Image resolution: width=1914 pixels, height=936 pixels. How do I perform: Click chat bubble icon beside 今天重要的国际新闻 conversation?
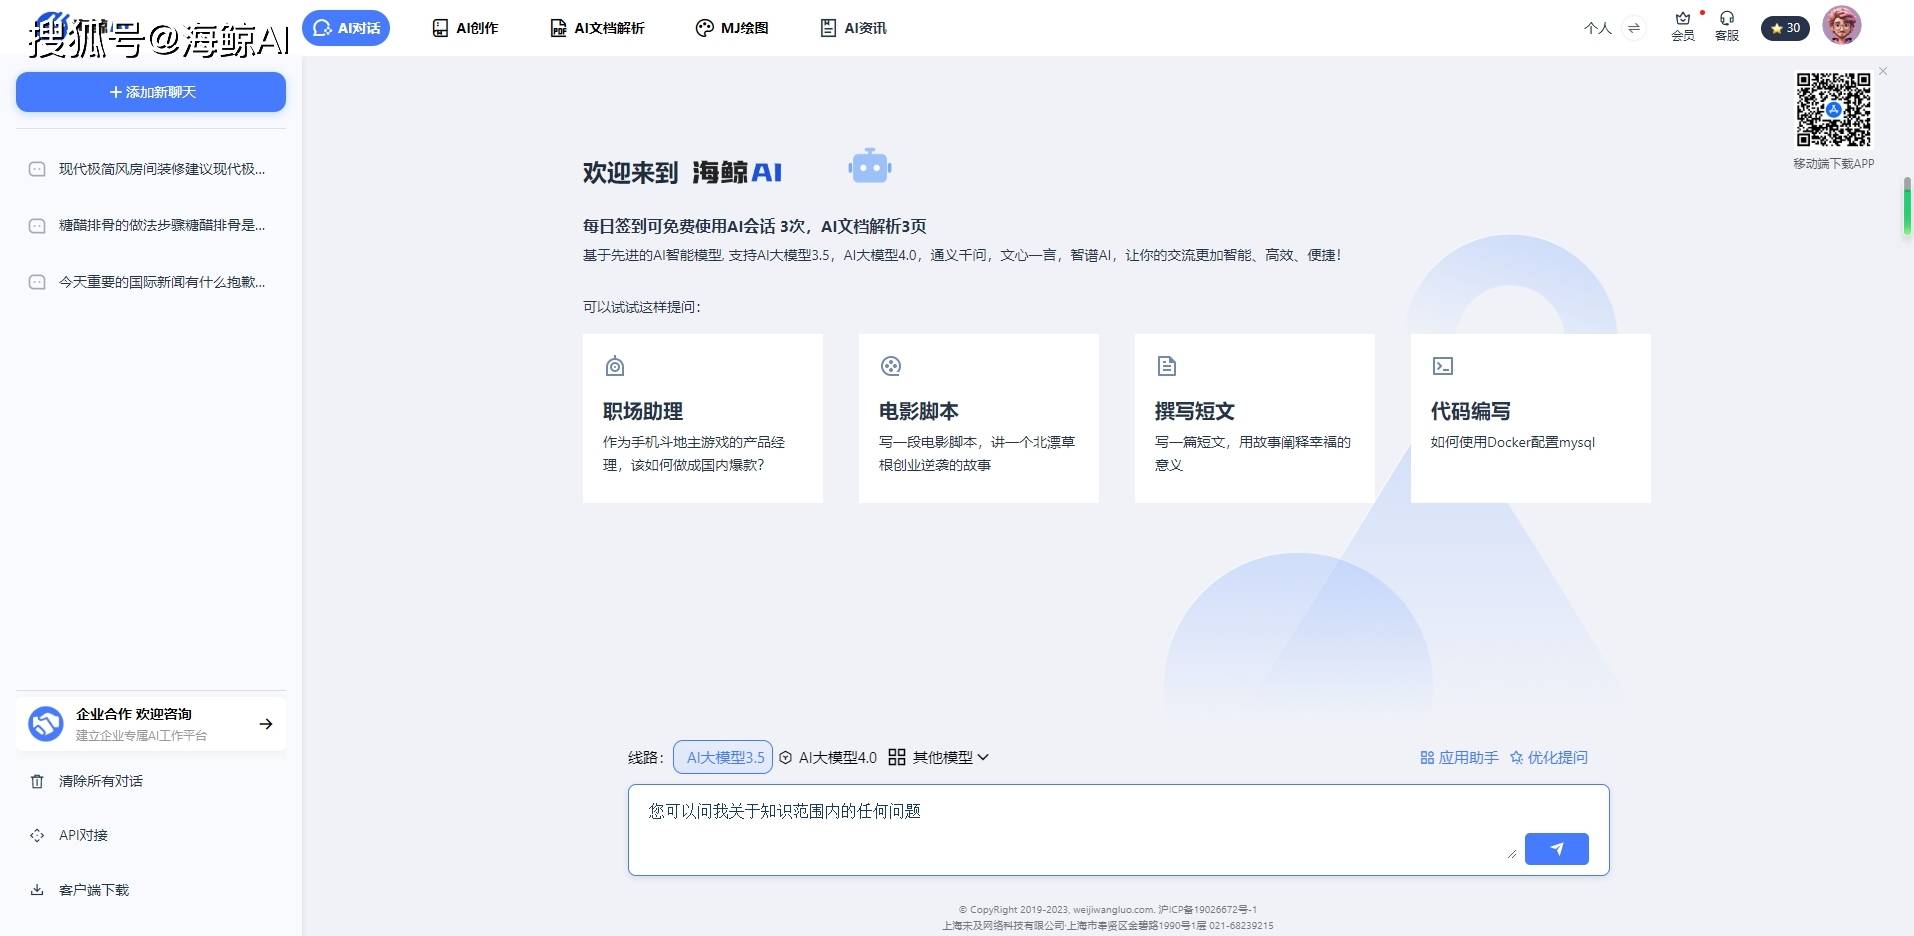pyautogui.click(x=37, y=282)
